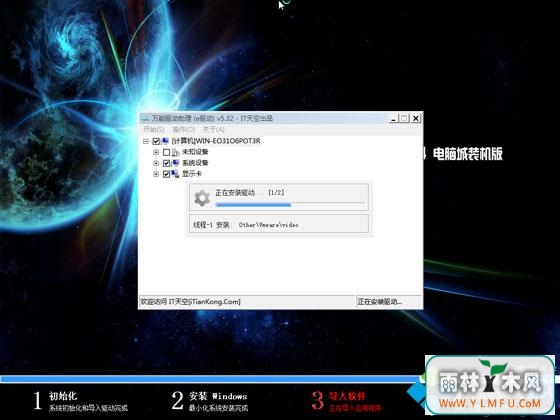Select the WIN-EO31O6POT3R computer label
The image size is (560, 420).
tap(216, 141)
